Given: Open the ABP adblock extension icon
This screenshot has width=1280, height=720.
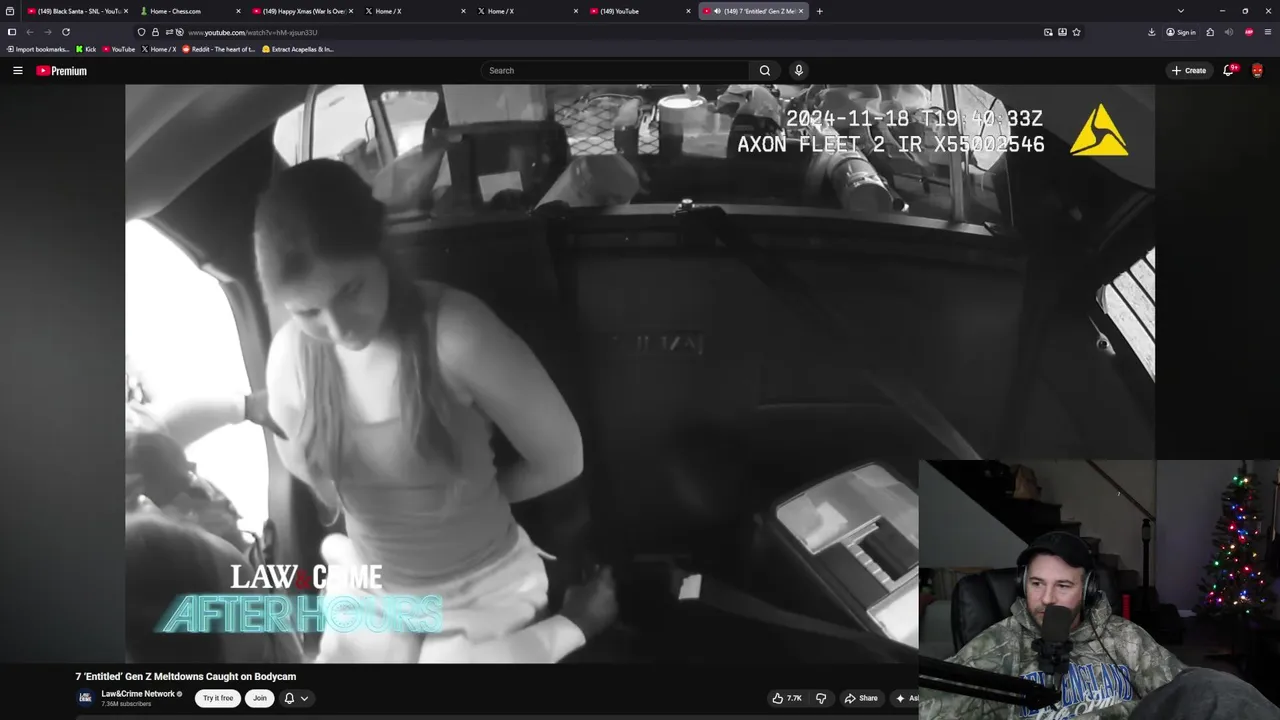Looking at the screenshot, I should point(1249,32).
